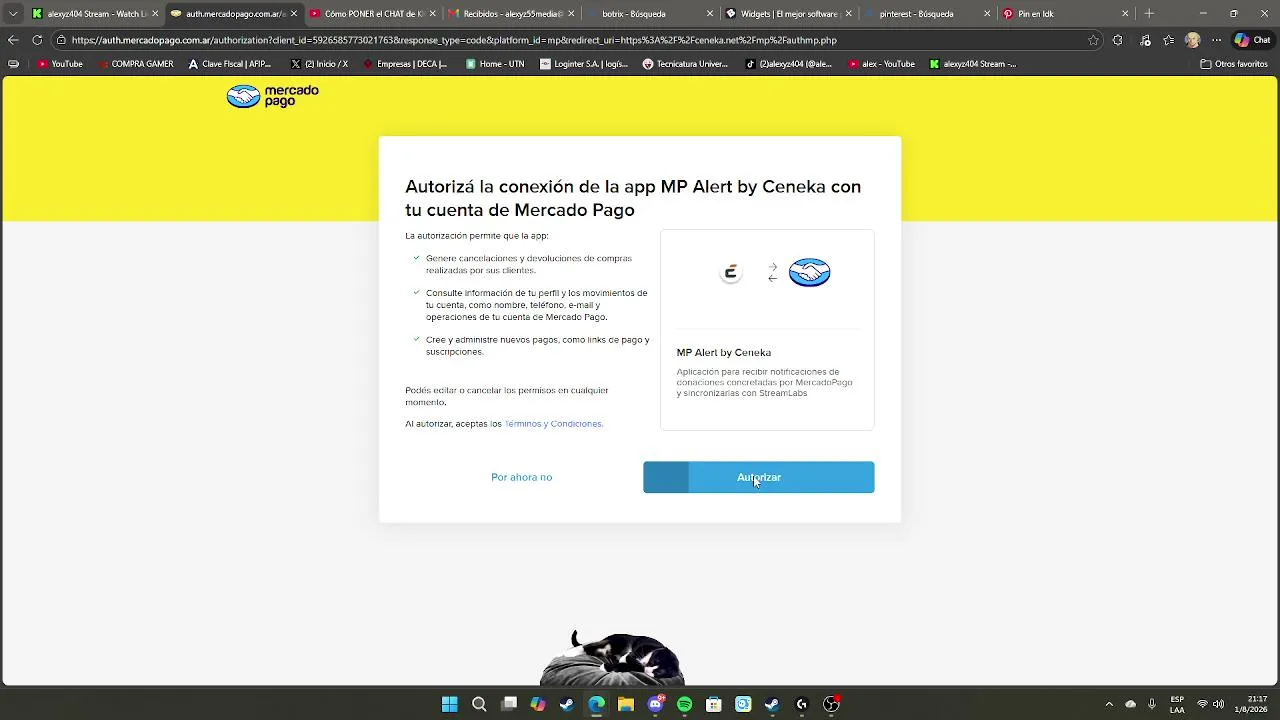Screen dimensions: 1280x720
Task: Open Microsoft Edge from the taskbar
Action: (x=596, y=704)
